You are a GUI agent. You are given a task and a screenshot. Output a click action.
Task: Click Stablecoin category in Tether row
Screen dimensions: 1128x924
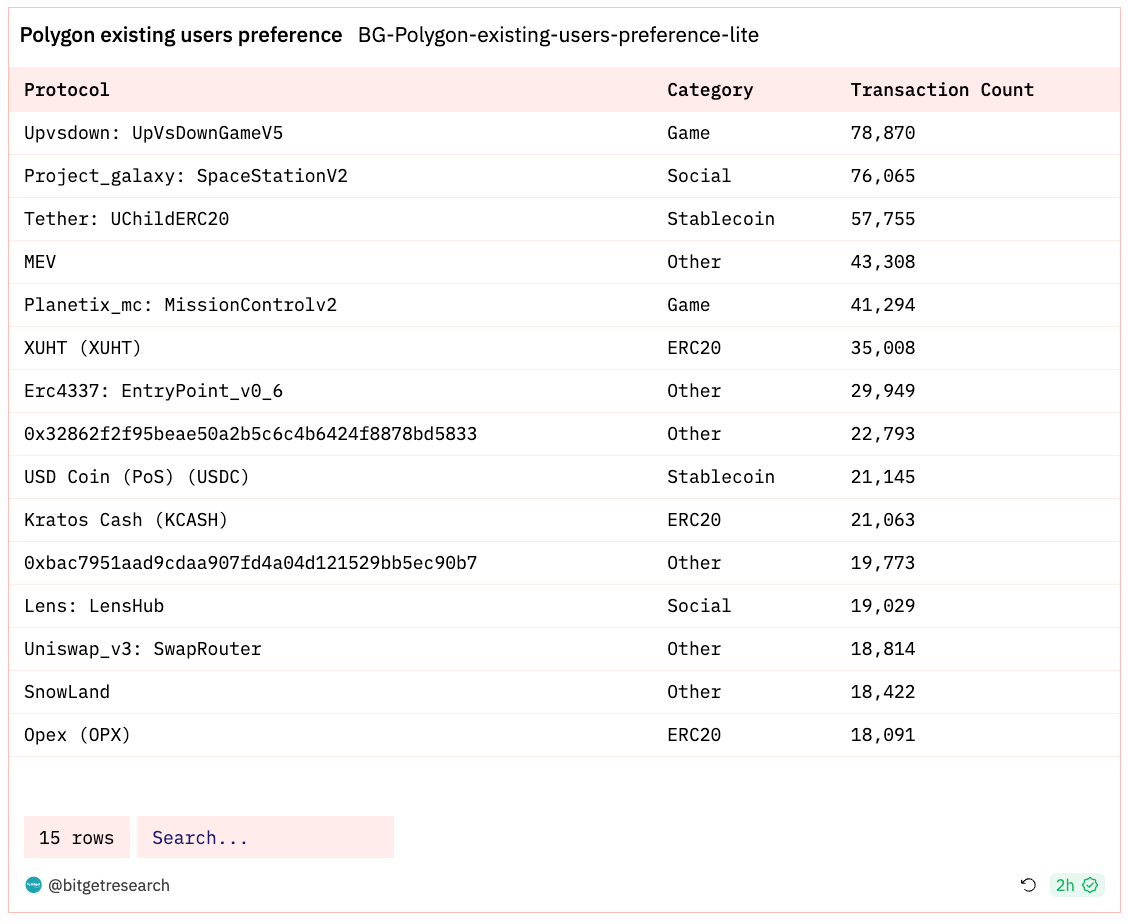point(721,219)
